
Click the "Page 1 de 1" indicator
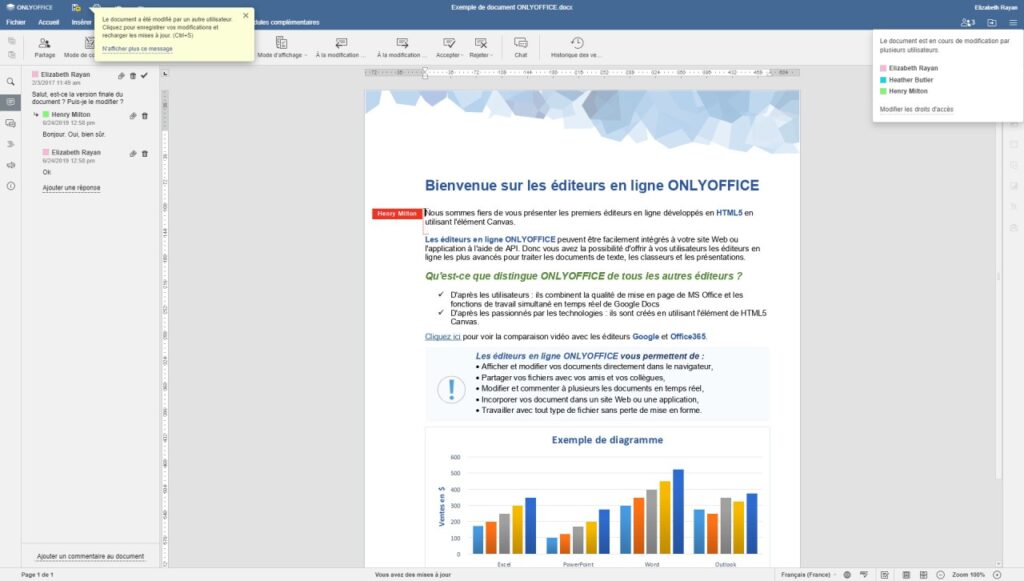[37, 574]
